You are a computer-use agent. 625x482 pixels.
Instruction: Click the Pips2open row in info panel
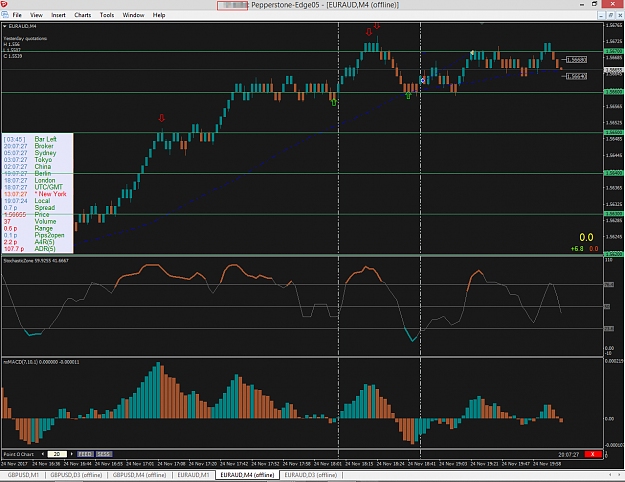click(34, 235)
